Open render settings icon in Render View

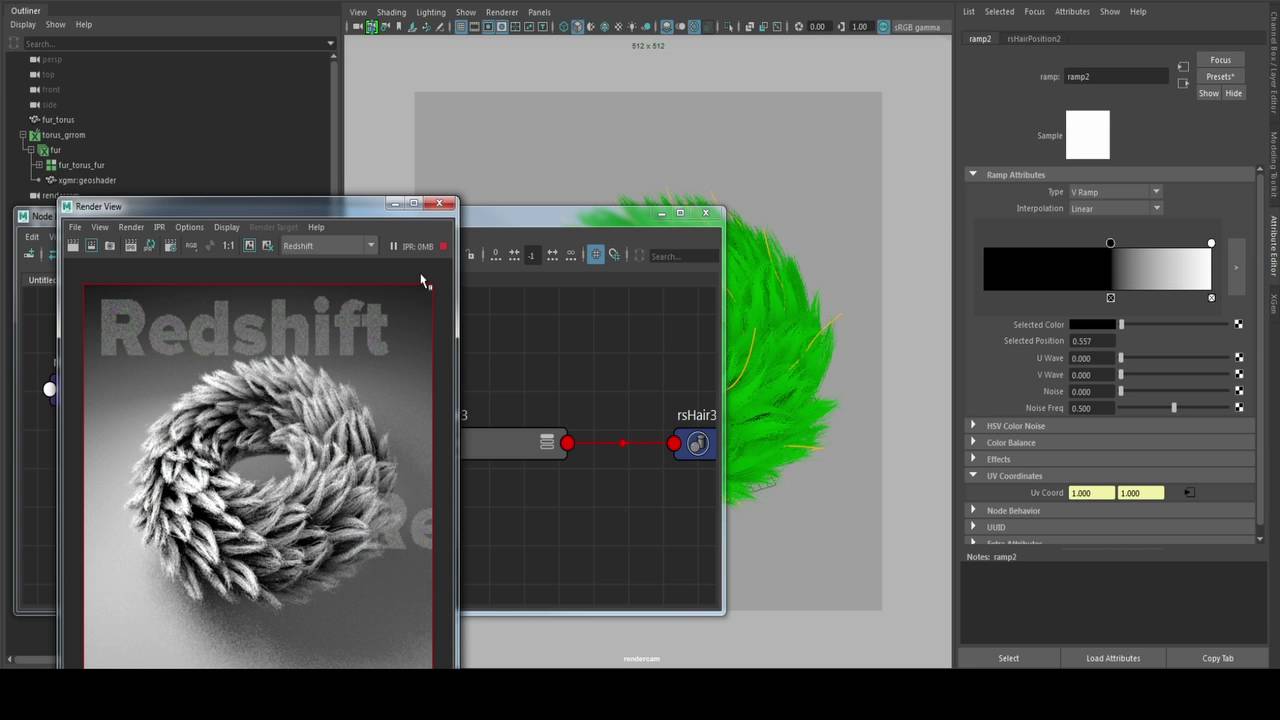[170, 246]
